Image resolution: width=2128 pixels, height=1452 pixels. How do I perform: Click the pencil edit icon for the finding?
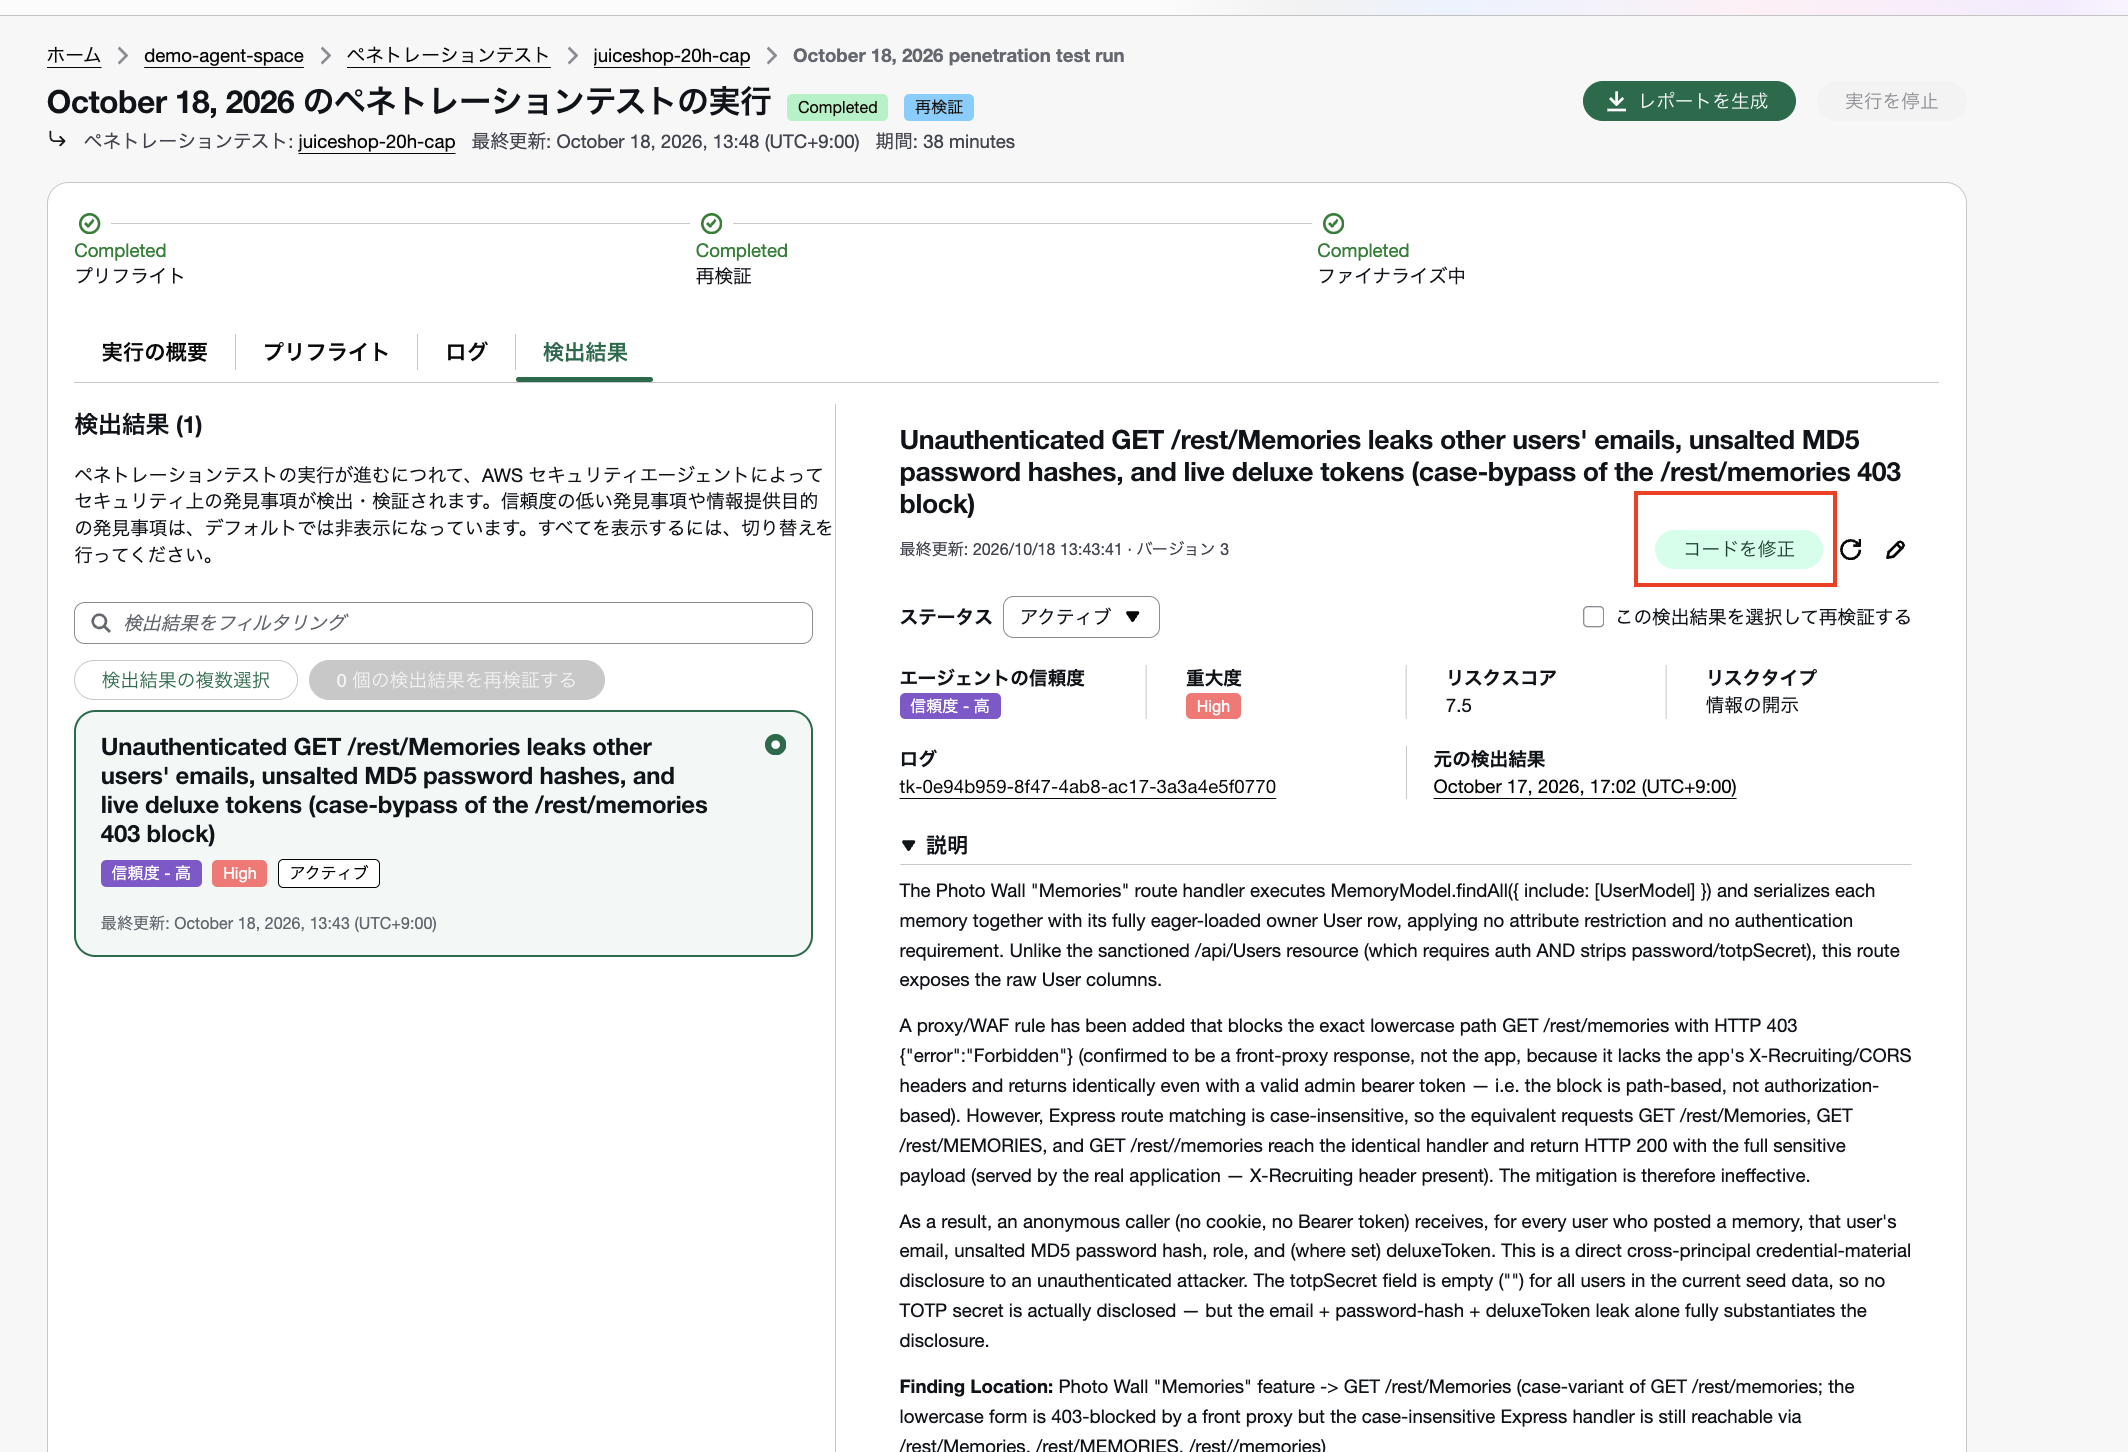(x=1895, y=549)
